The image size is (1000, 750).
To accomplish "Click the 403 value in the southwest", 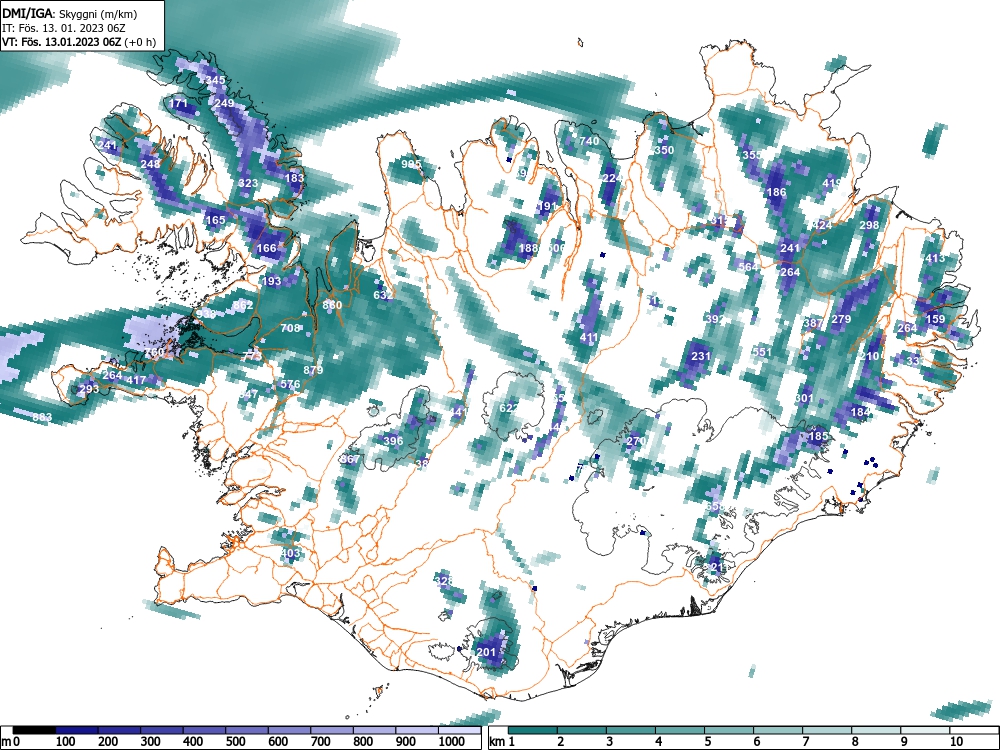I will coord(290,553).
